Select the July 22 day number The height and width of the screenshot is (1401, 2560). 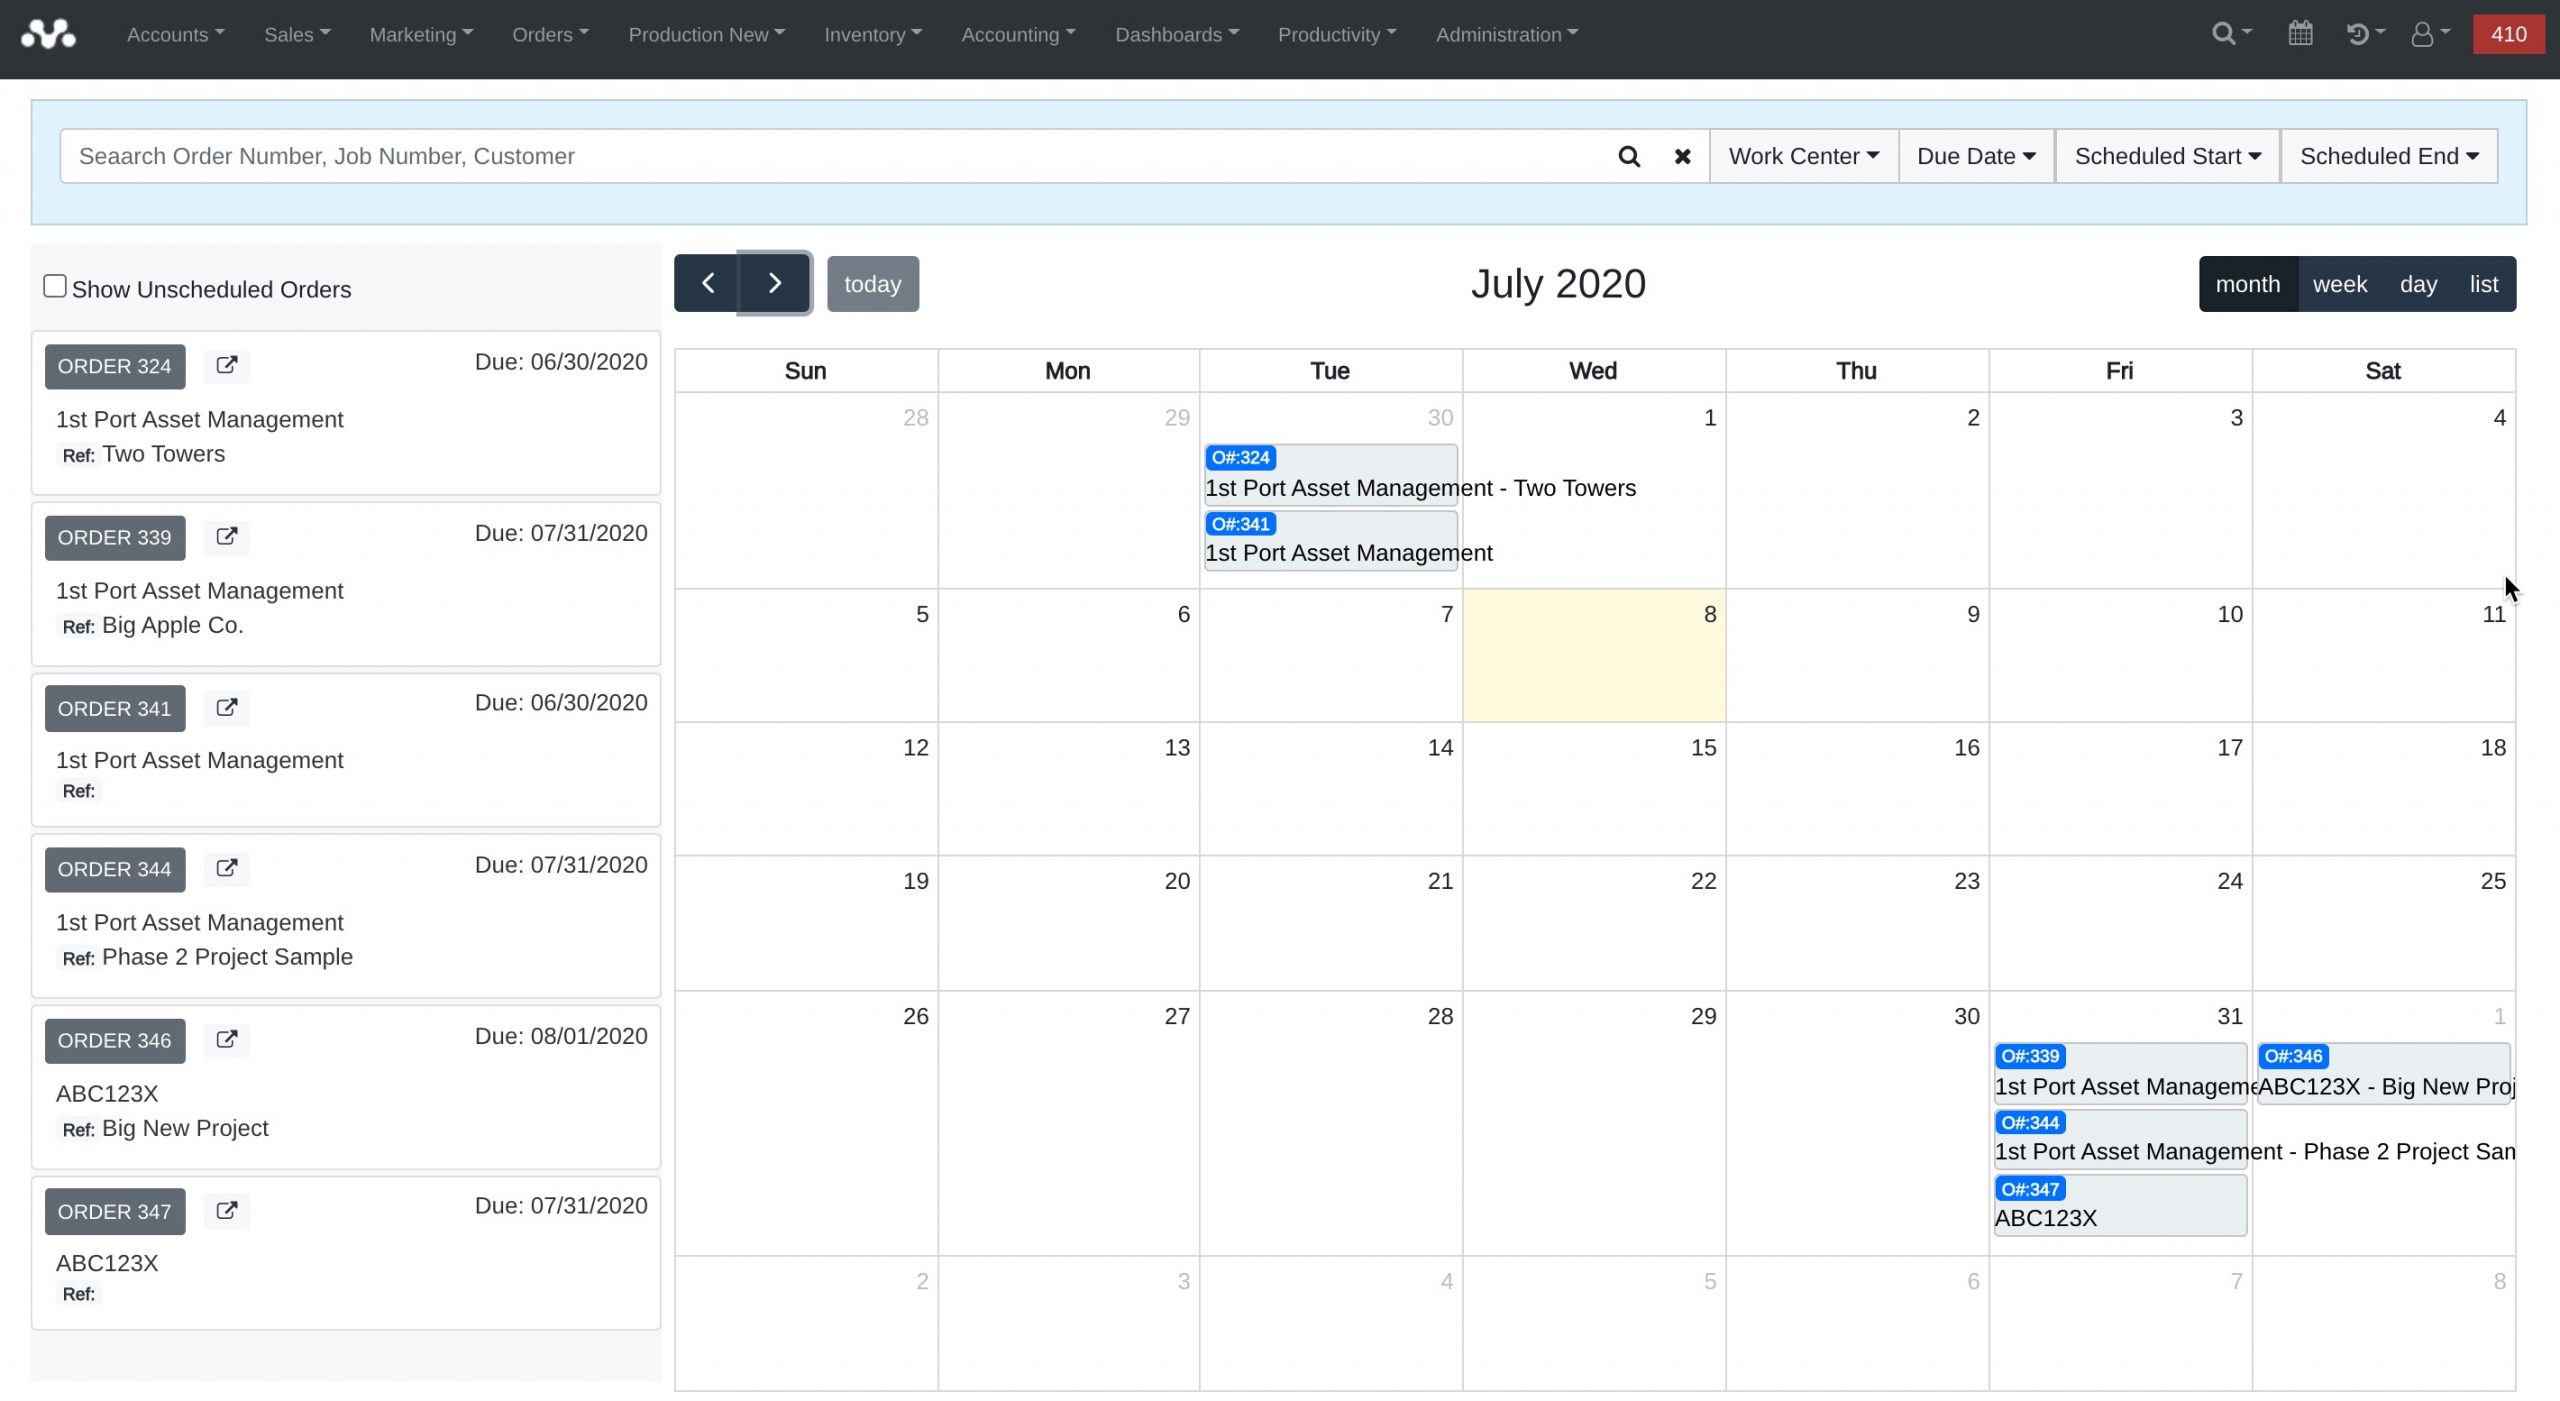tap(1703, 881)
